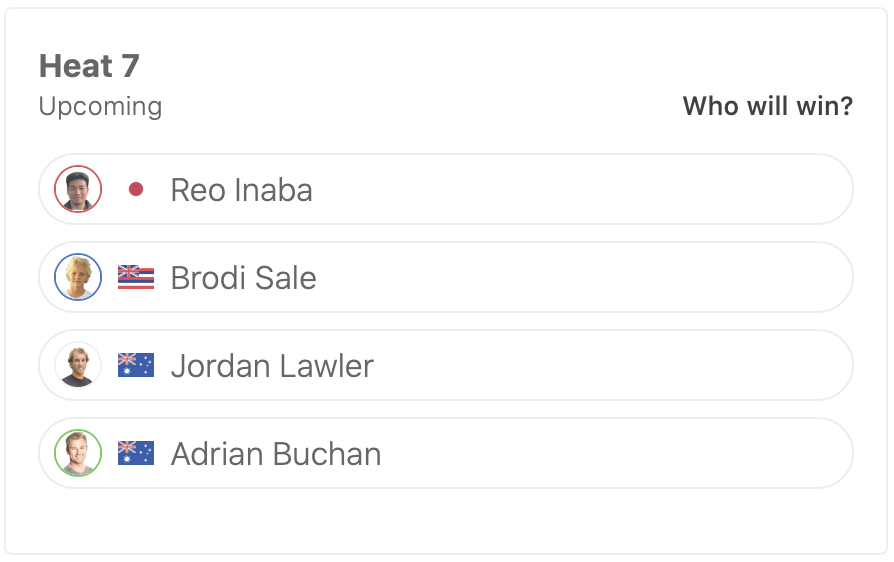Click Reo Inaba's avatar photo

point(78,189)
